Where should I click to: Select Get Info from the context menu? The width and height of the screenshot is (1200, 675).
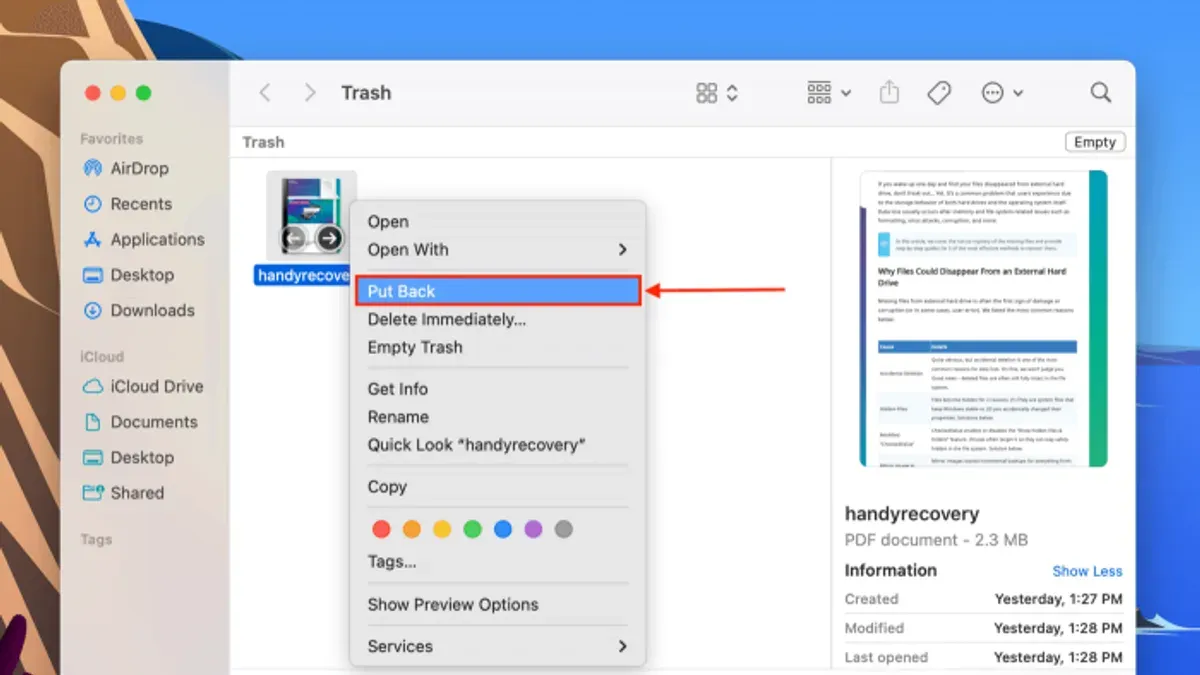point(498,389)
